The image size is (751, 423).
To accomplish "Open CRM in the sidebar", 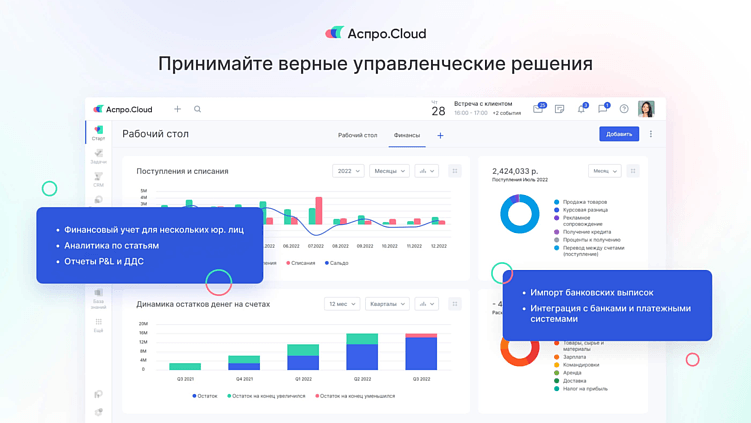I will coord(99,180).
